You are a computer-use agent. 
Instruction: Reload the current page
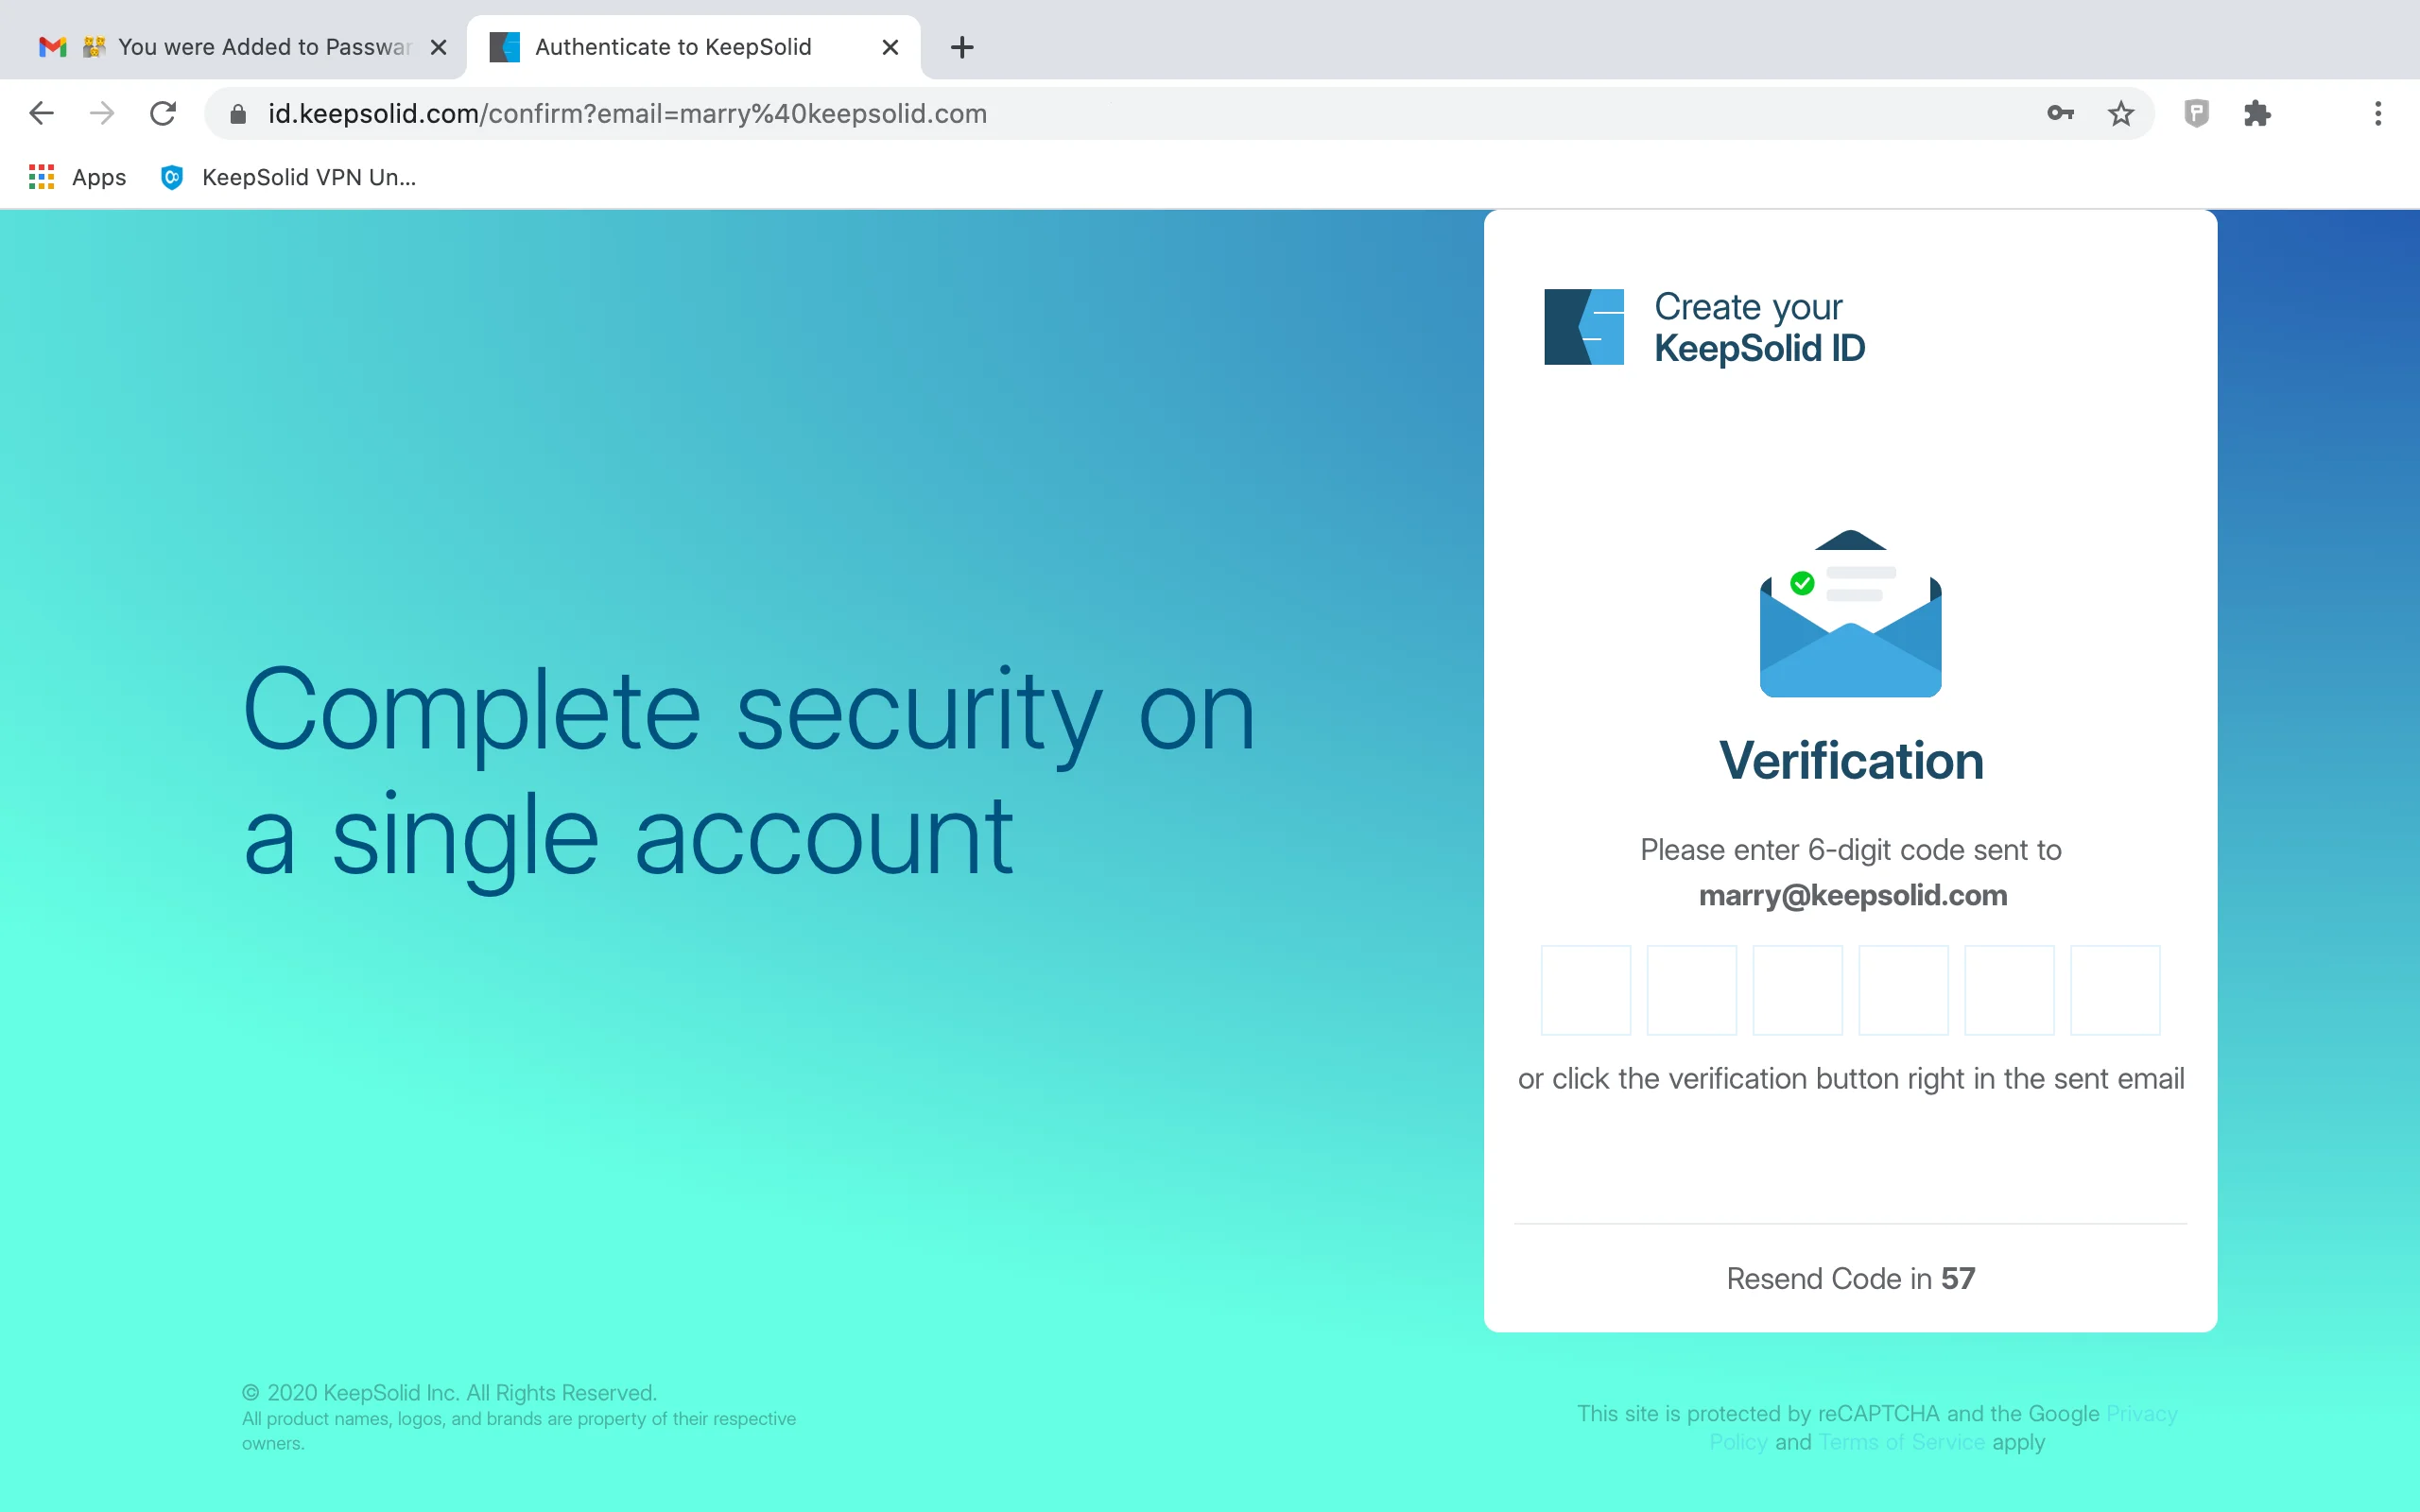[x=163, y=113]
